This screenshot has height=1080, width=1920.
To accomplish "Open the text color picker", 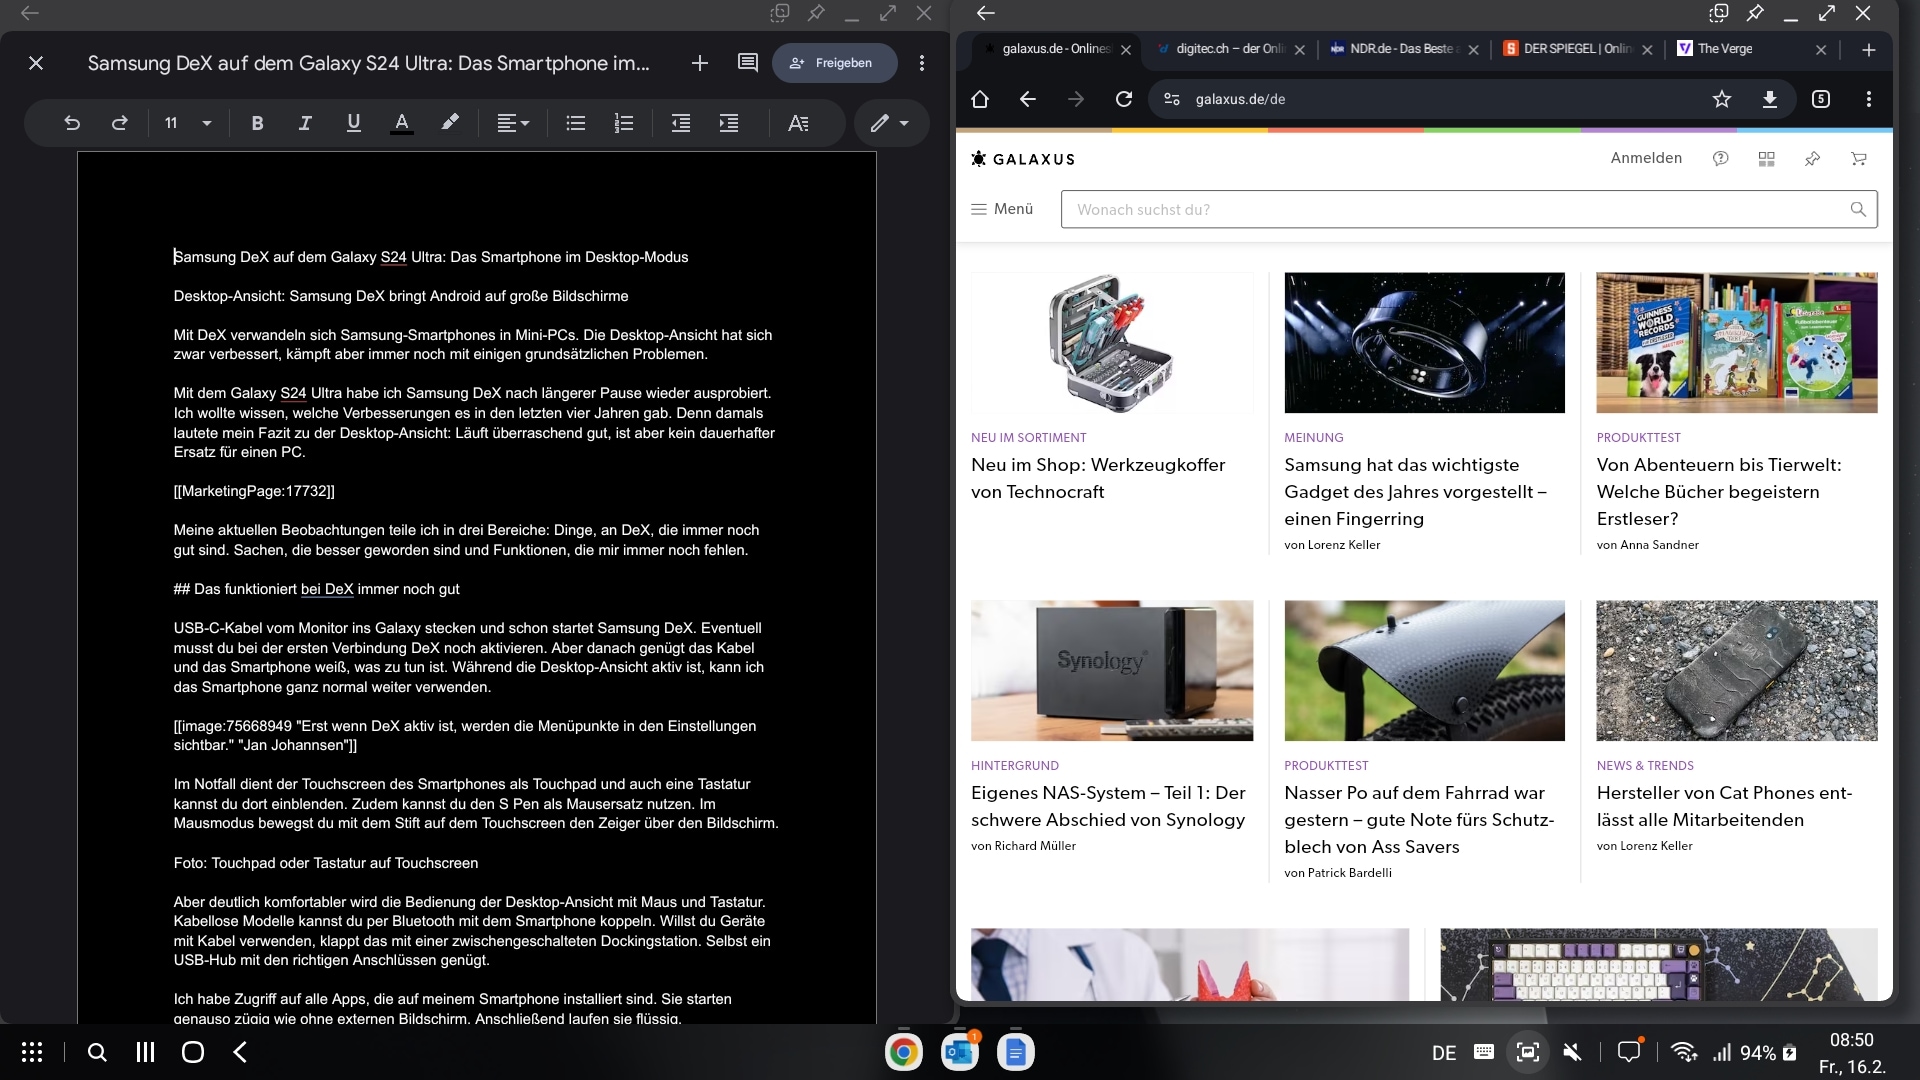I will pyautogui.click(x=400, y=122).
